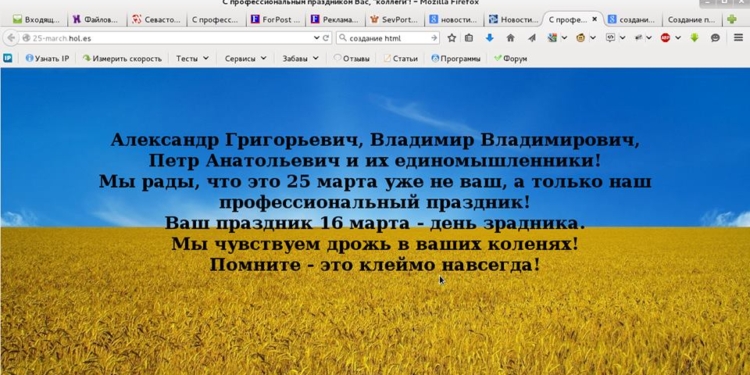Open the Узнать IP bookmark
The image size is (750, 375).
coord(47,58)
